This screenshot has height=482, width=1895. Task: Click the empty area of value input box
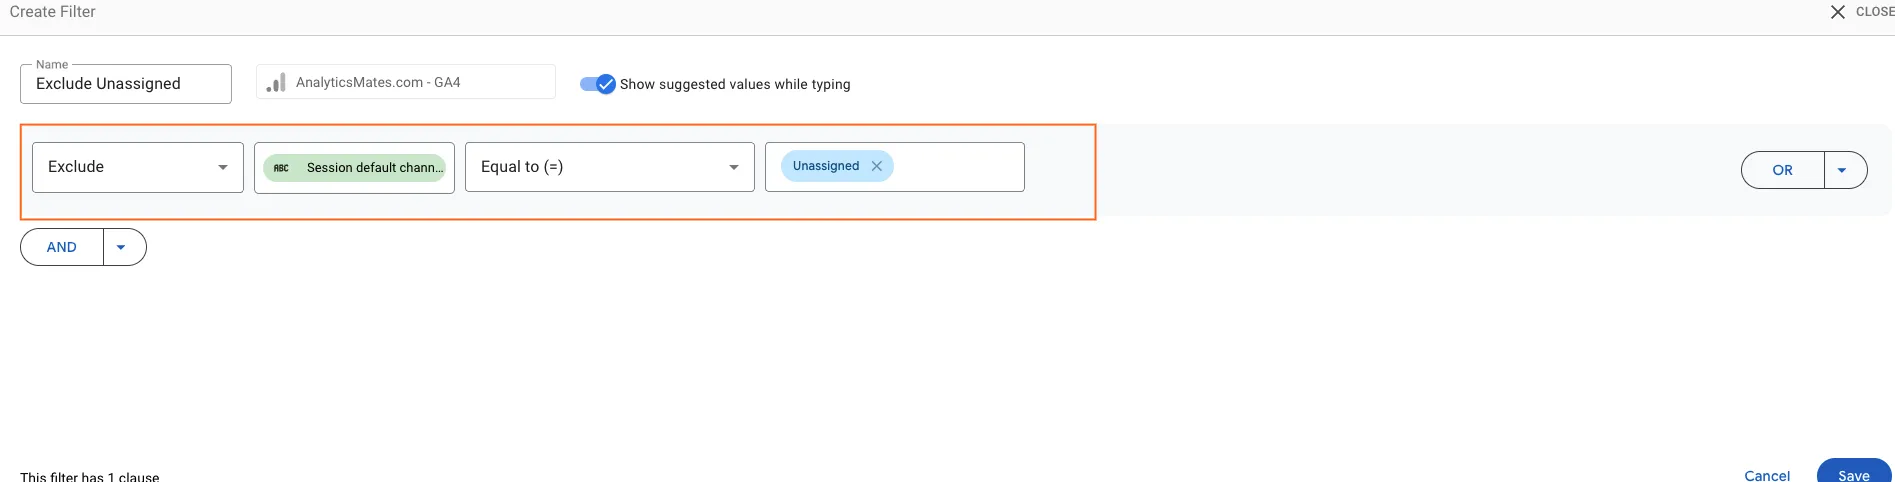coord(957,167)
